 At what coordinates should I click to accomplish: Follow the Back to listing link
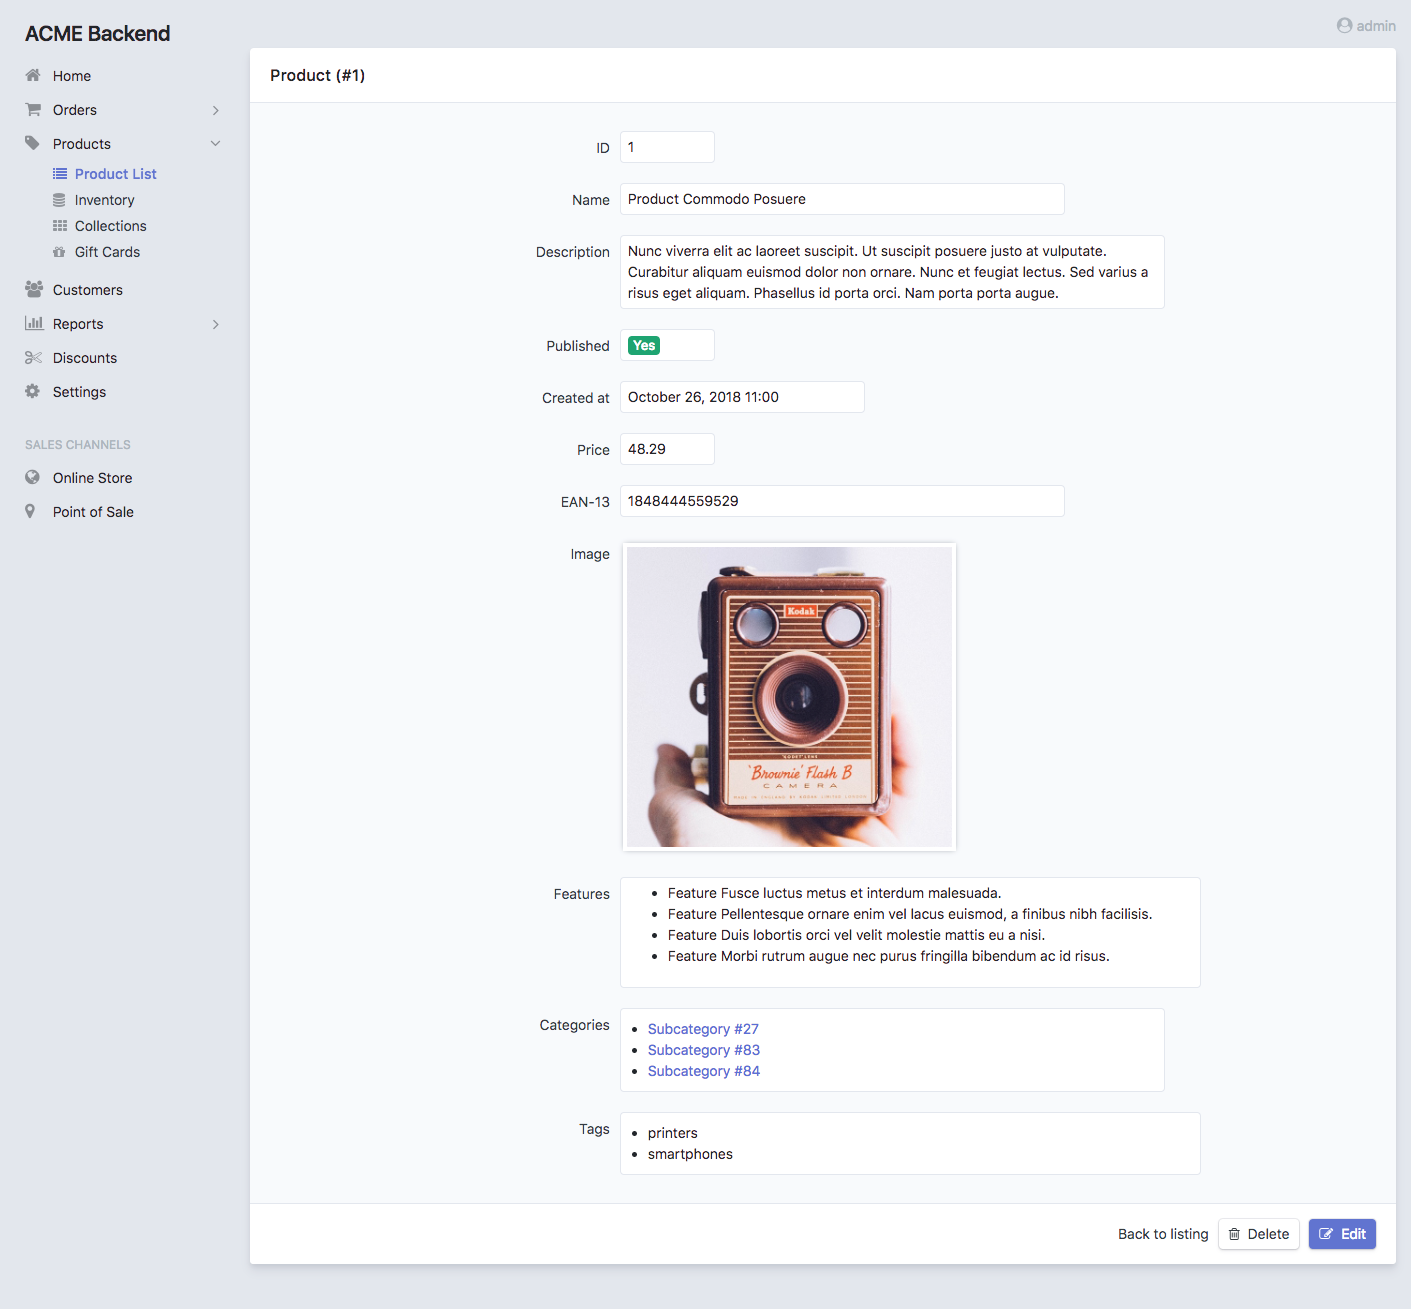(x=1162, y=1234)
